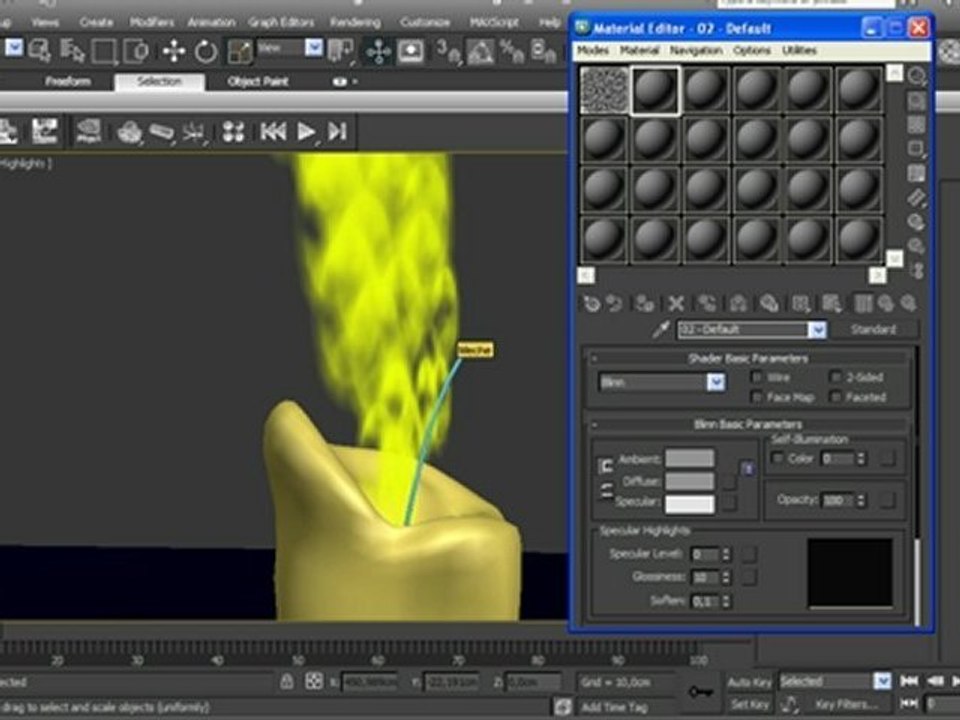Enable the Wire checkbox
The image size is (960, 720).
[757, 377]
